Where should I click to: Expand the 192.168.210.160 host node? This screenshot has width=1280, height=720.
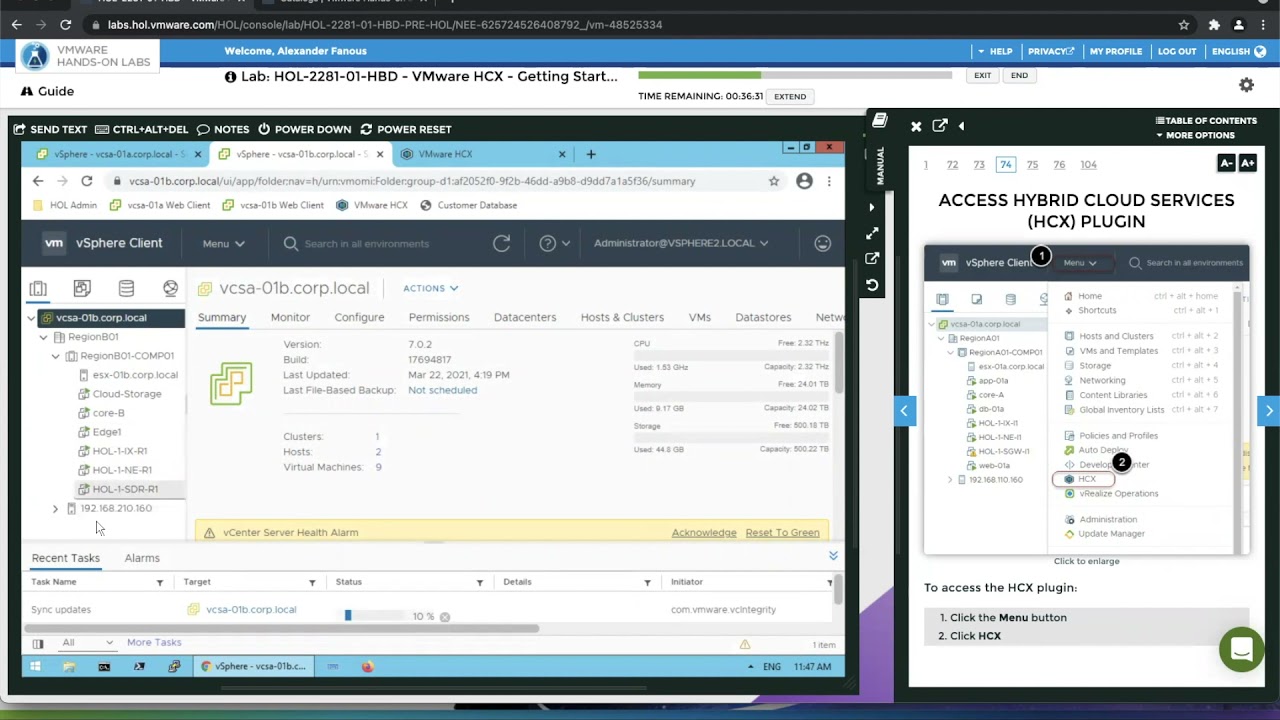(55, 509)
